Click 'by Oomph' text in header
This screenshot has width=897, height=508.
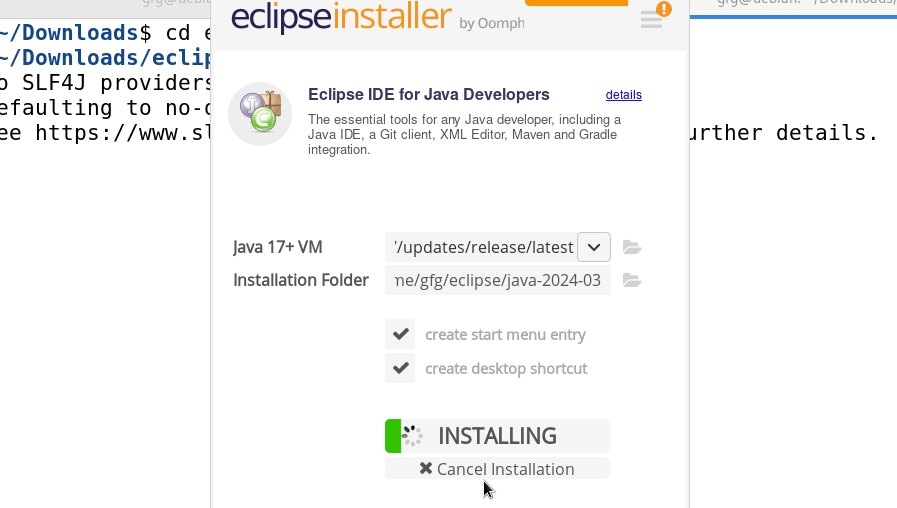pos(491,23)
